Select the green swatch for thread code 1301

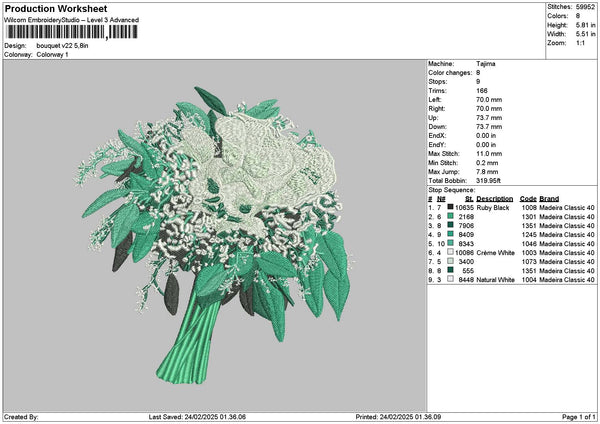point(452,216)
